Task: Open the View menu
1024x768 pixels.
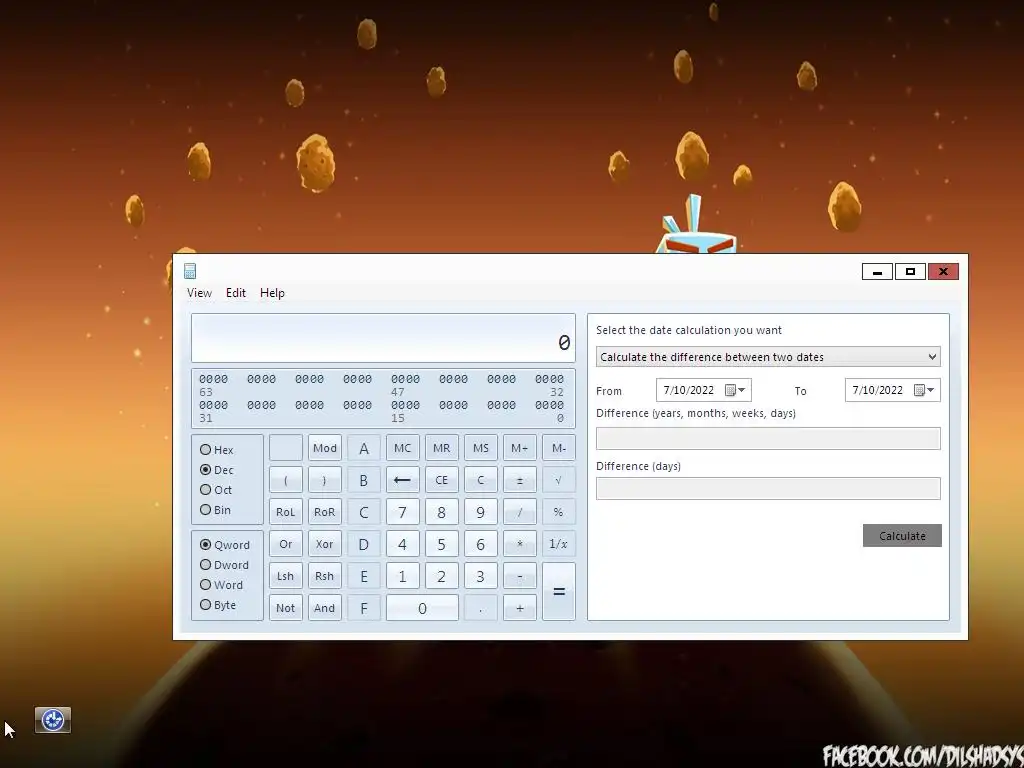Action: 199,293
